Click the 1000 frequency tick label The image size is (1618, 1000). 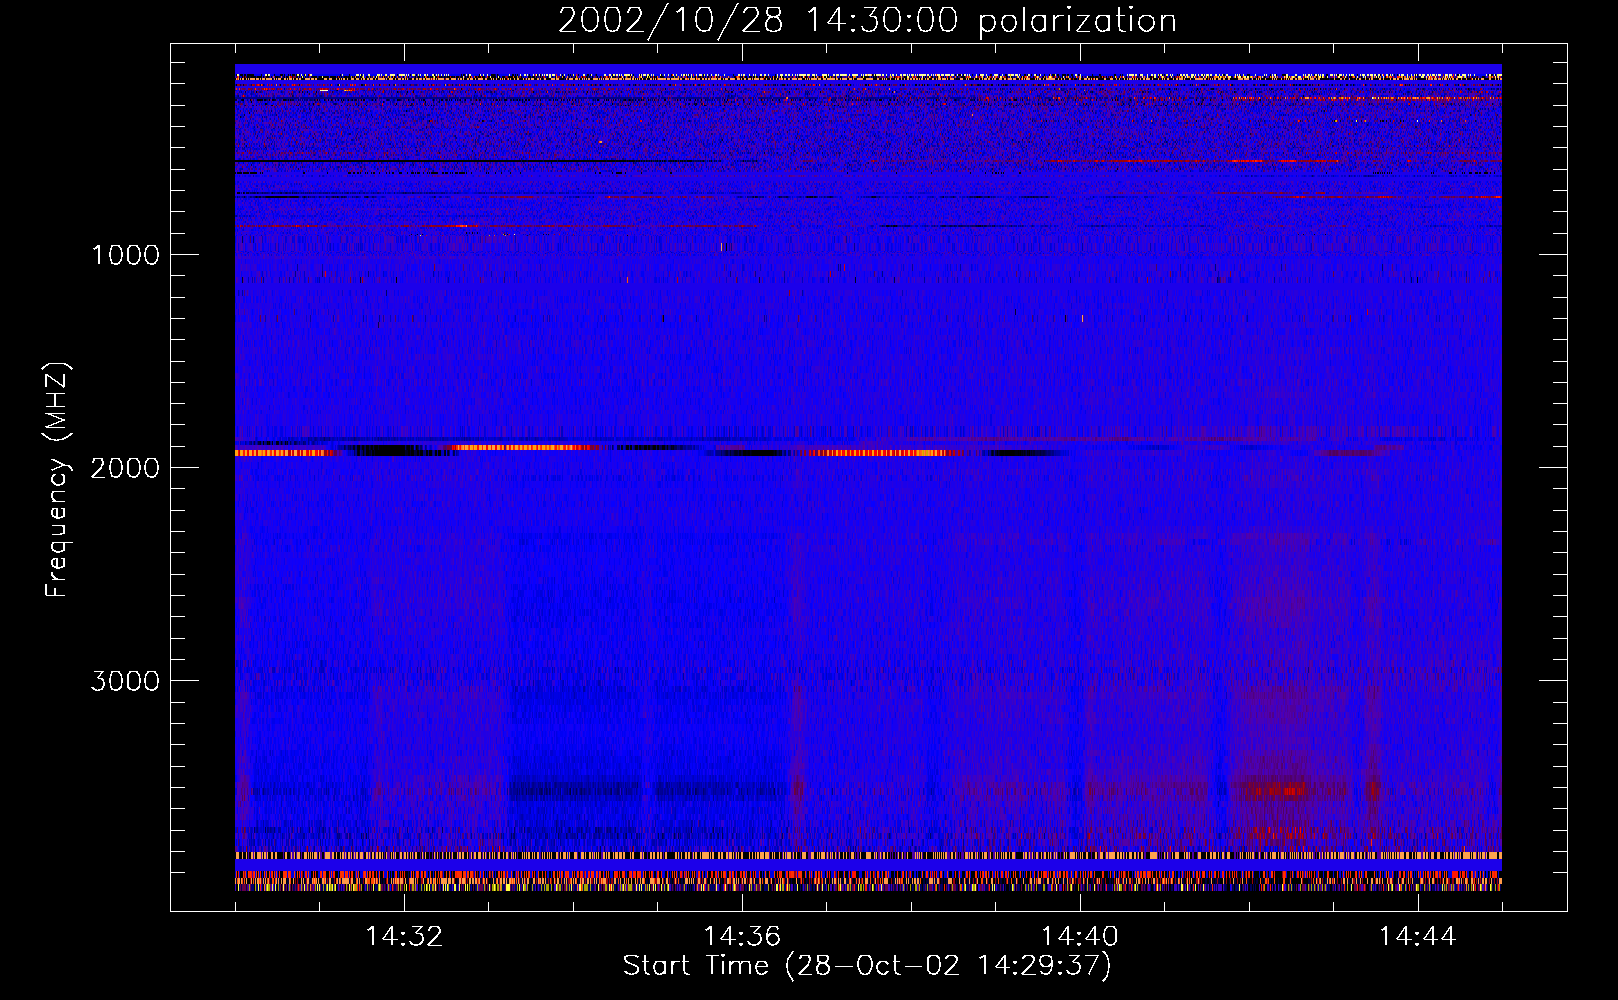click(125, 255)
